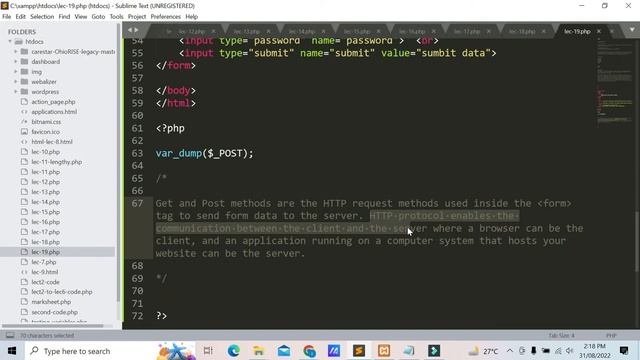The width and height of the screenshot is (640, 360).
Task: Open the tab list dropdown arrow
Action: click(x=632, y=30)
